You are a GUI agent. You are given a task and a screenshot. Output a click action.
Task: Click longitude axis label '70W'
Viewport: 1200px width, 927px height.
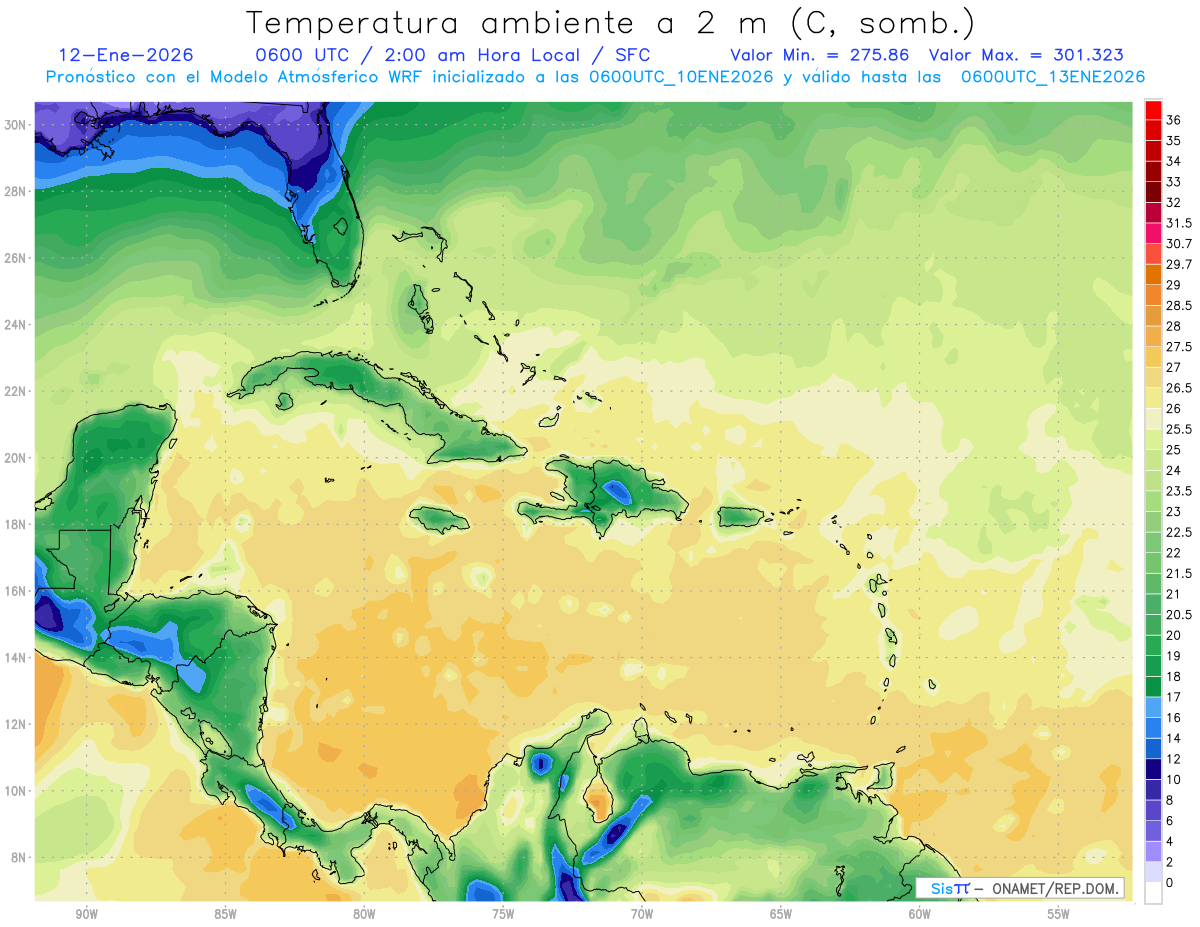642,914
